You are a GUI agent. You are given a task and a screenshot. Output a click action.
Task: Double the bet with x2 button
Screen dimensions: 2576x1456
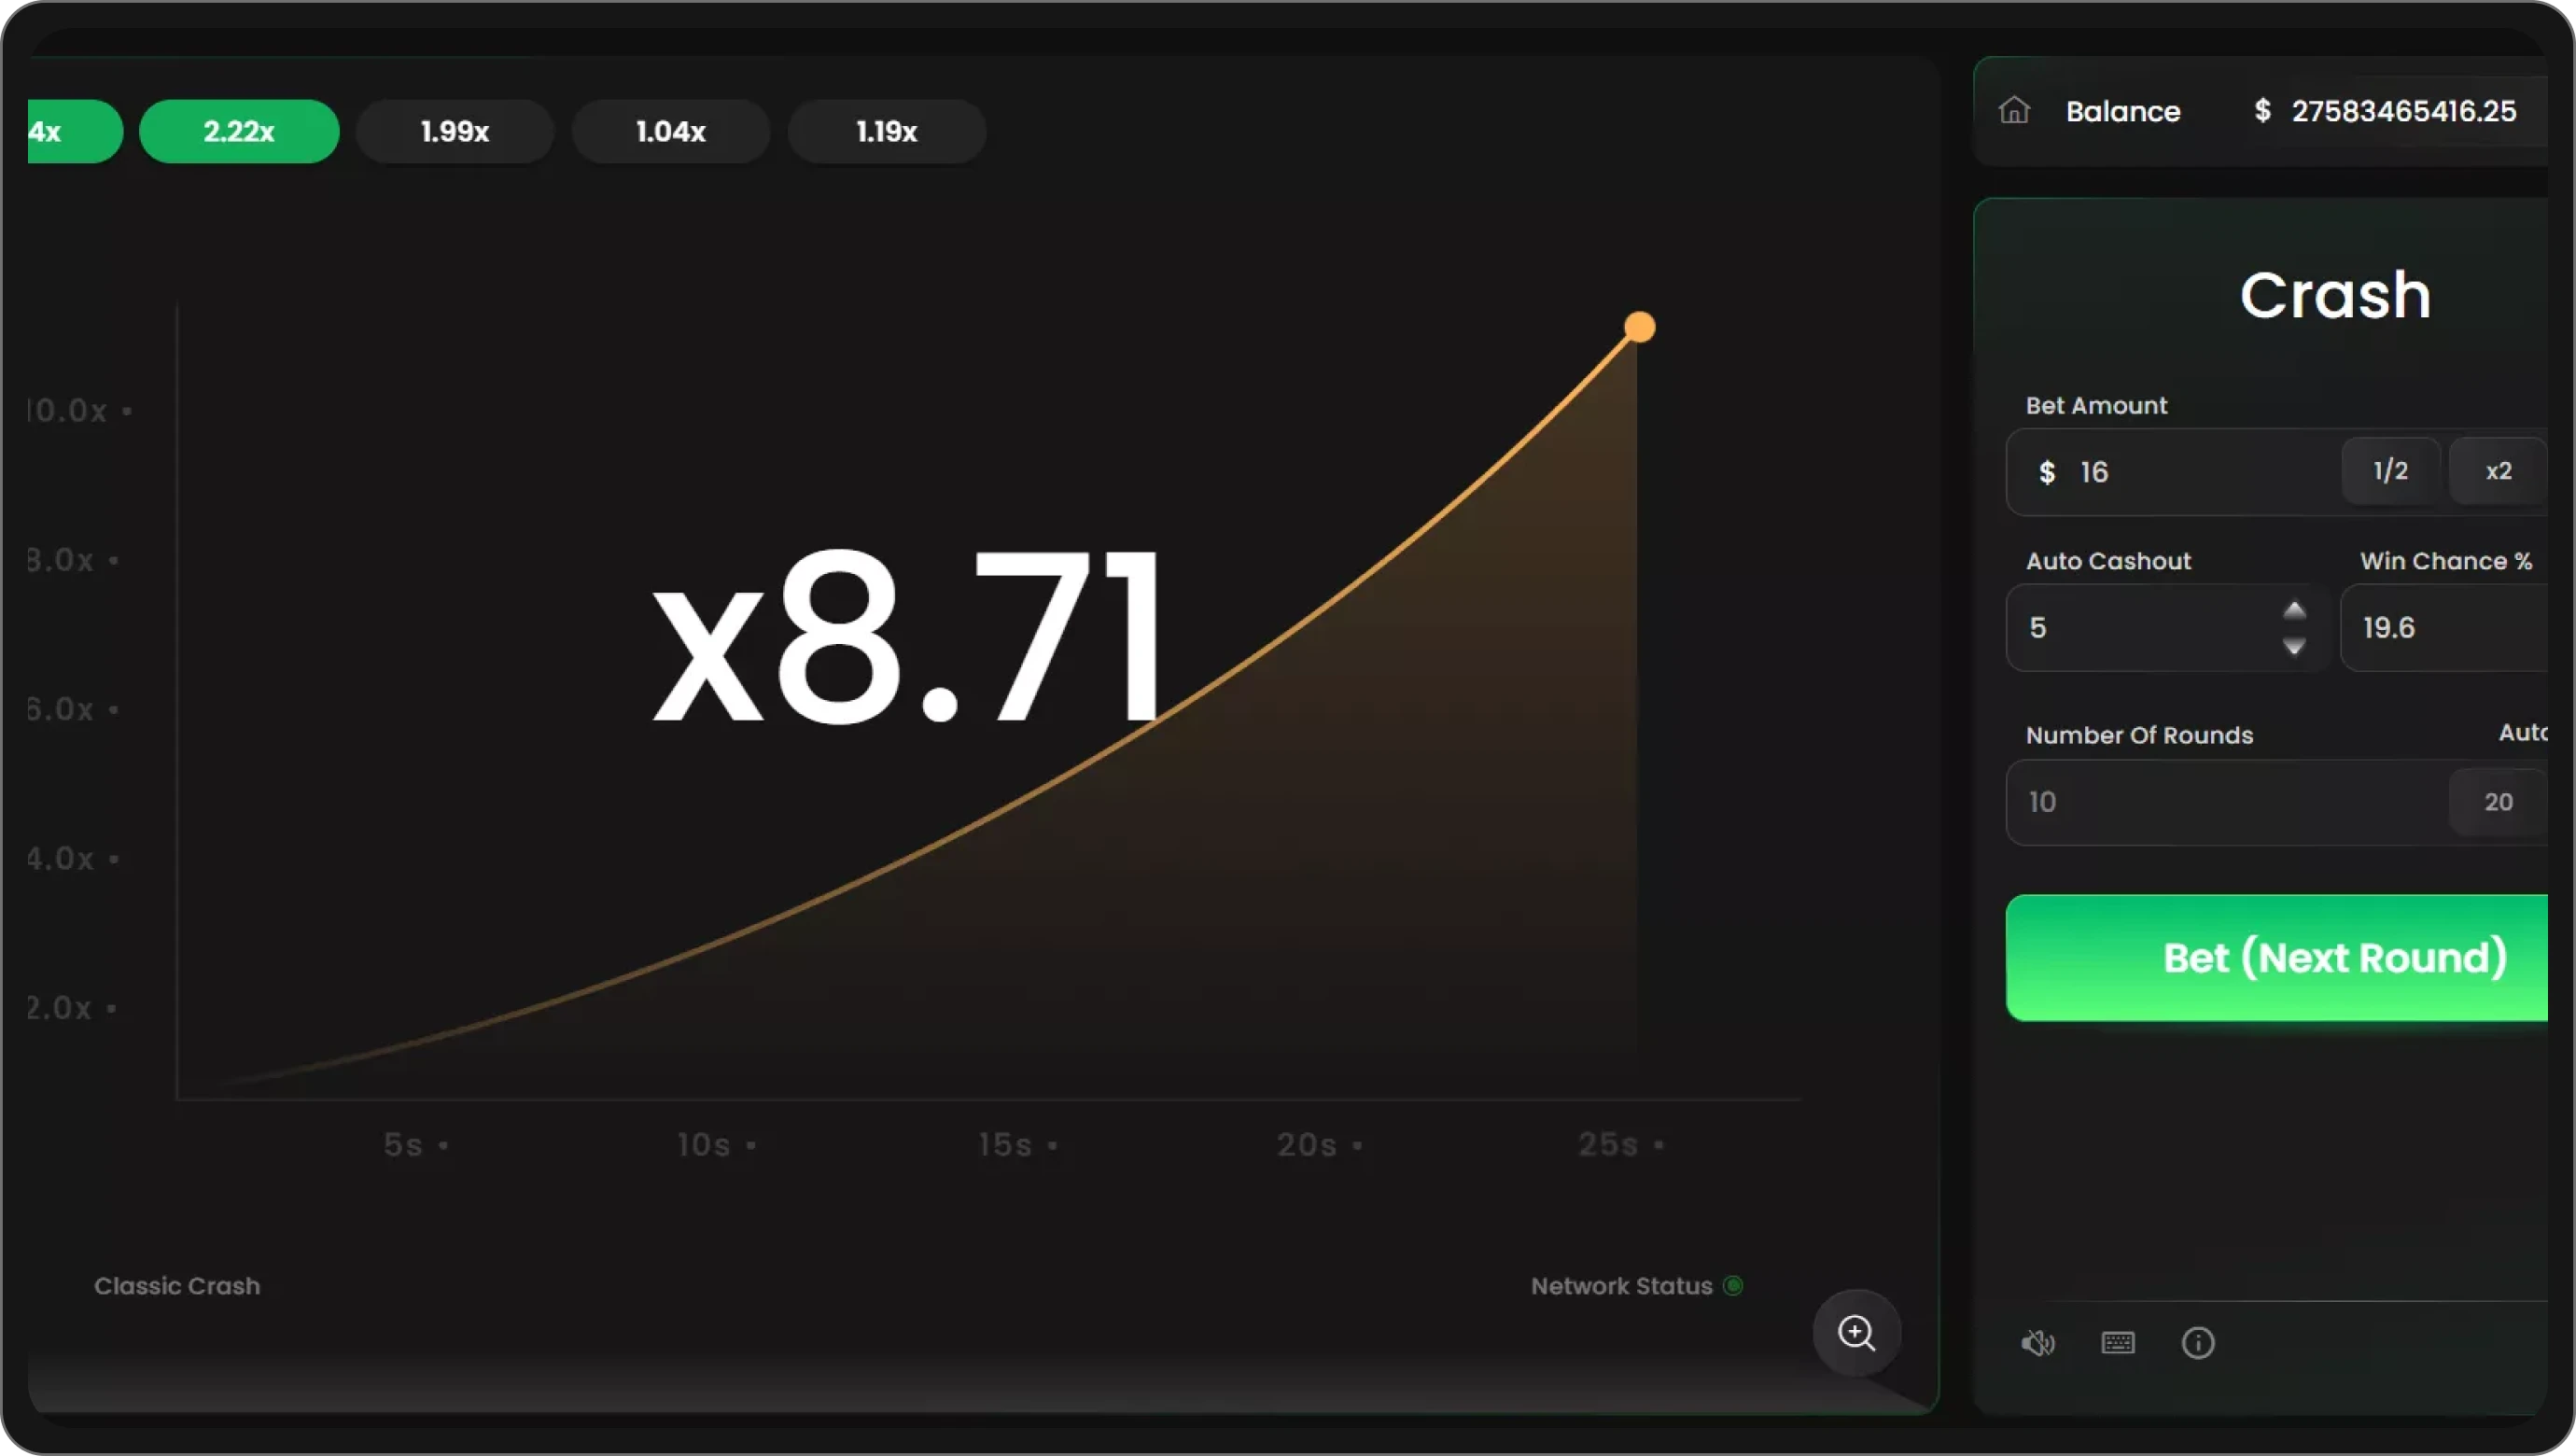(2498, 471)
